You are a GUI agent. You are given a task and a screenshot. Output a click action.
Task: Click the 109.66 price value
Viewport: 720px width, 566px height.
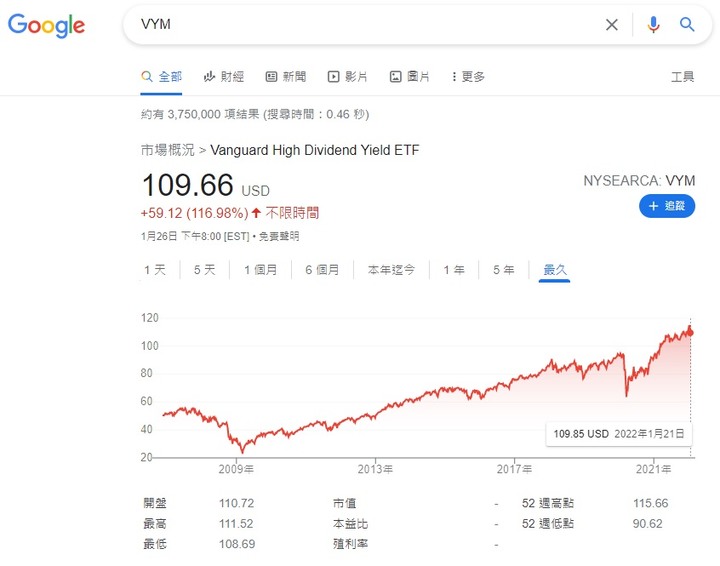point(188,185)
